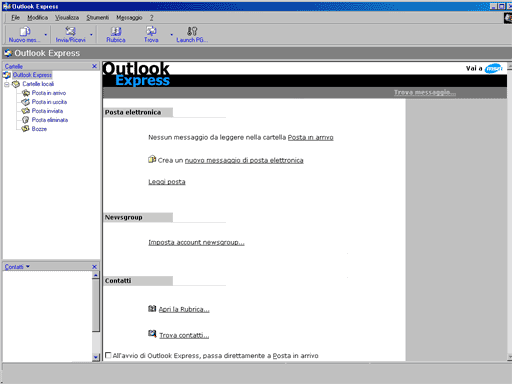Open the Strumenti menu
This screenshot has width=512, height=384.
(97, 18)
